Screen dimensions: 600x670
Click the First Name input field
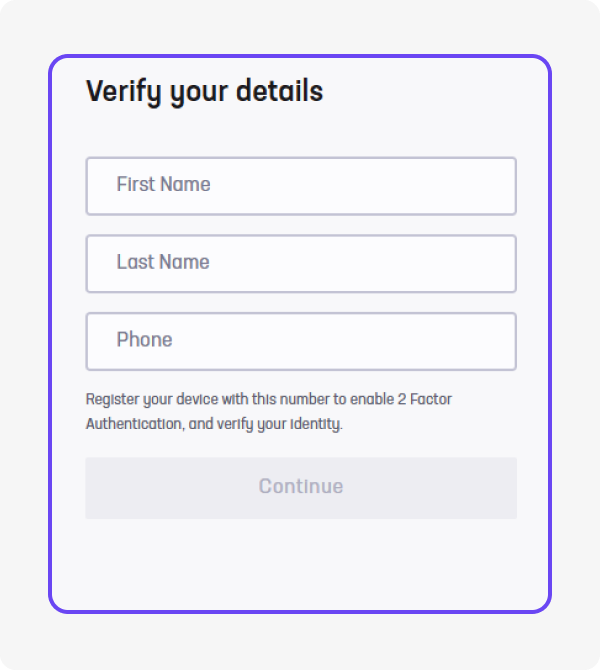300,186
